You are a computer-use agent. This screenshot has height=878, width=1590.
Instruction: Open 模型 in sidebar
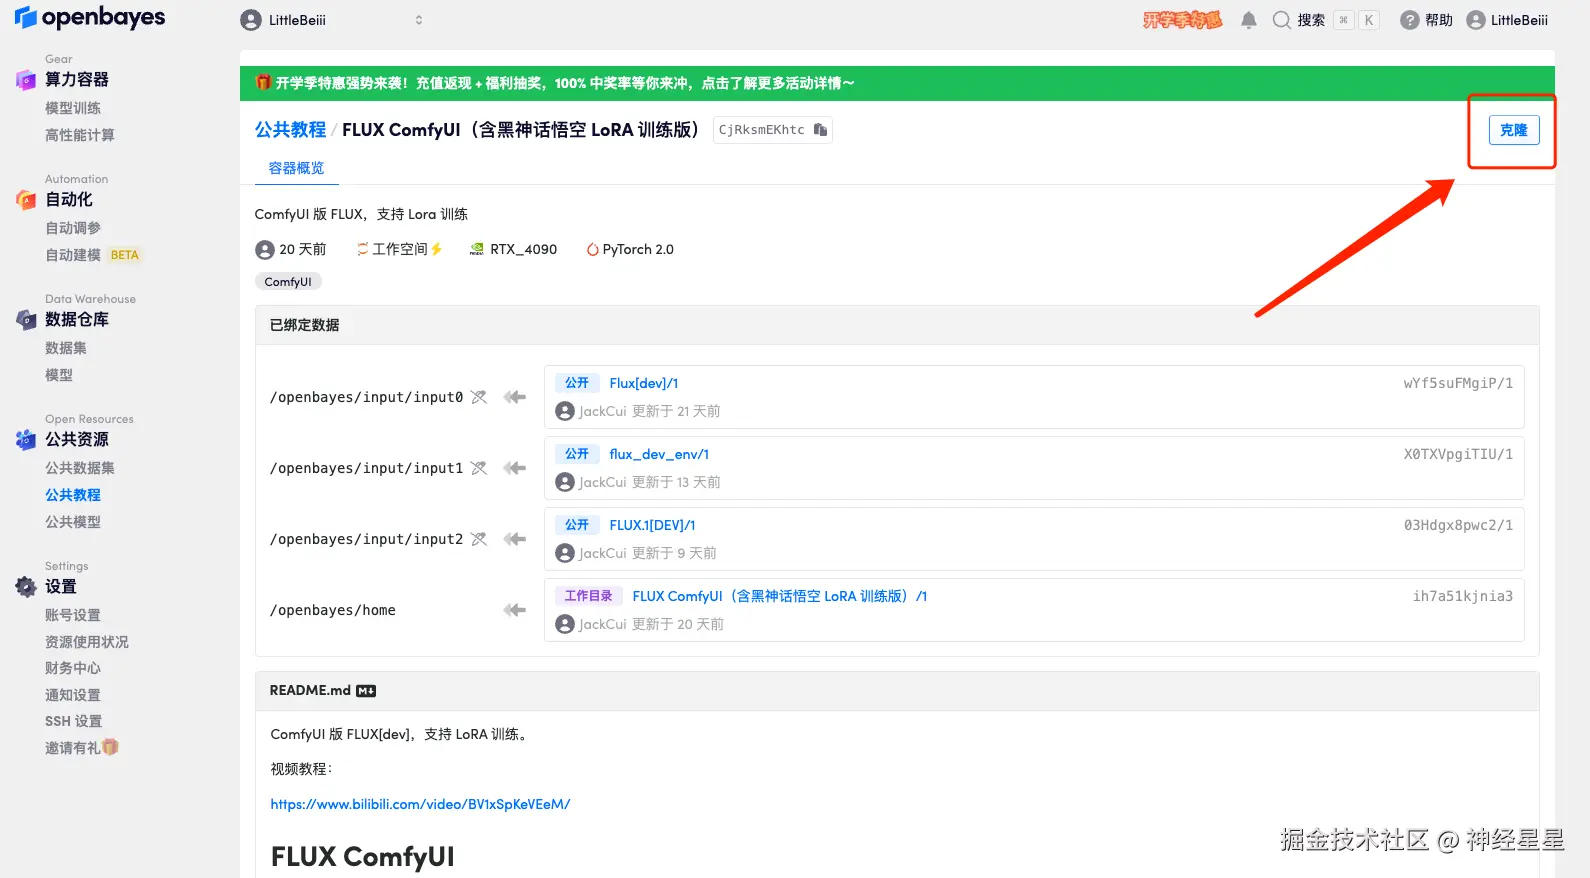59,375
